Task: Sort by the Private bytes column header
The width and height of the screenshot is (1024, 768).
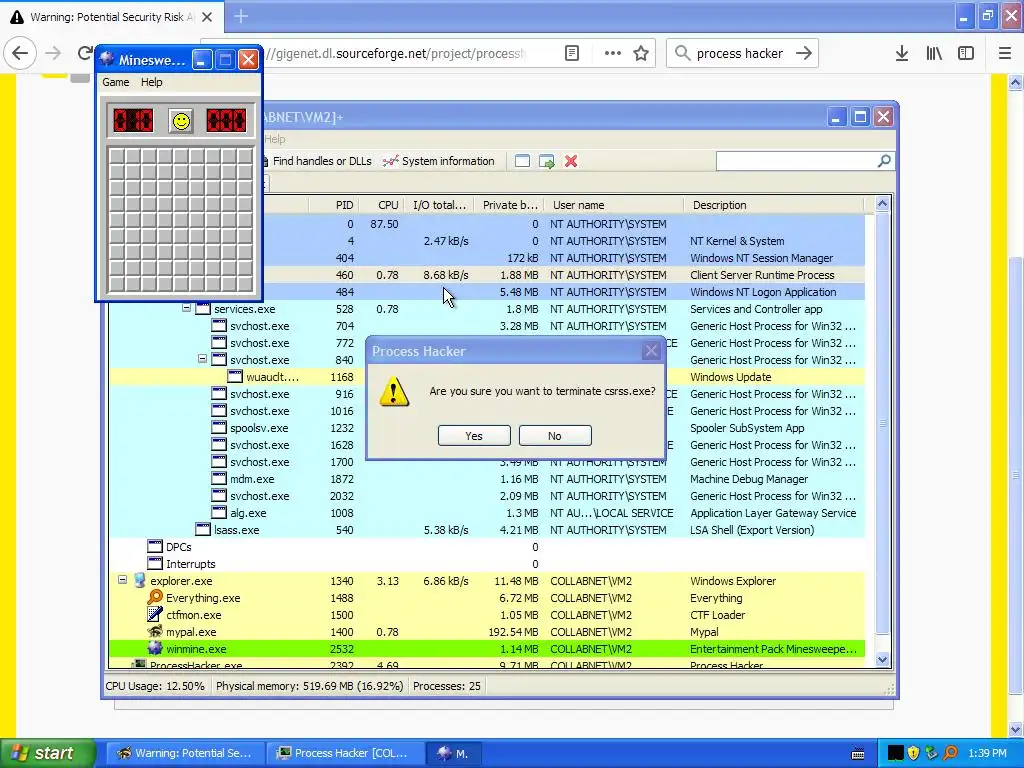Action: [x=510, y=205]
